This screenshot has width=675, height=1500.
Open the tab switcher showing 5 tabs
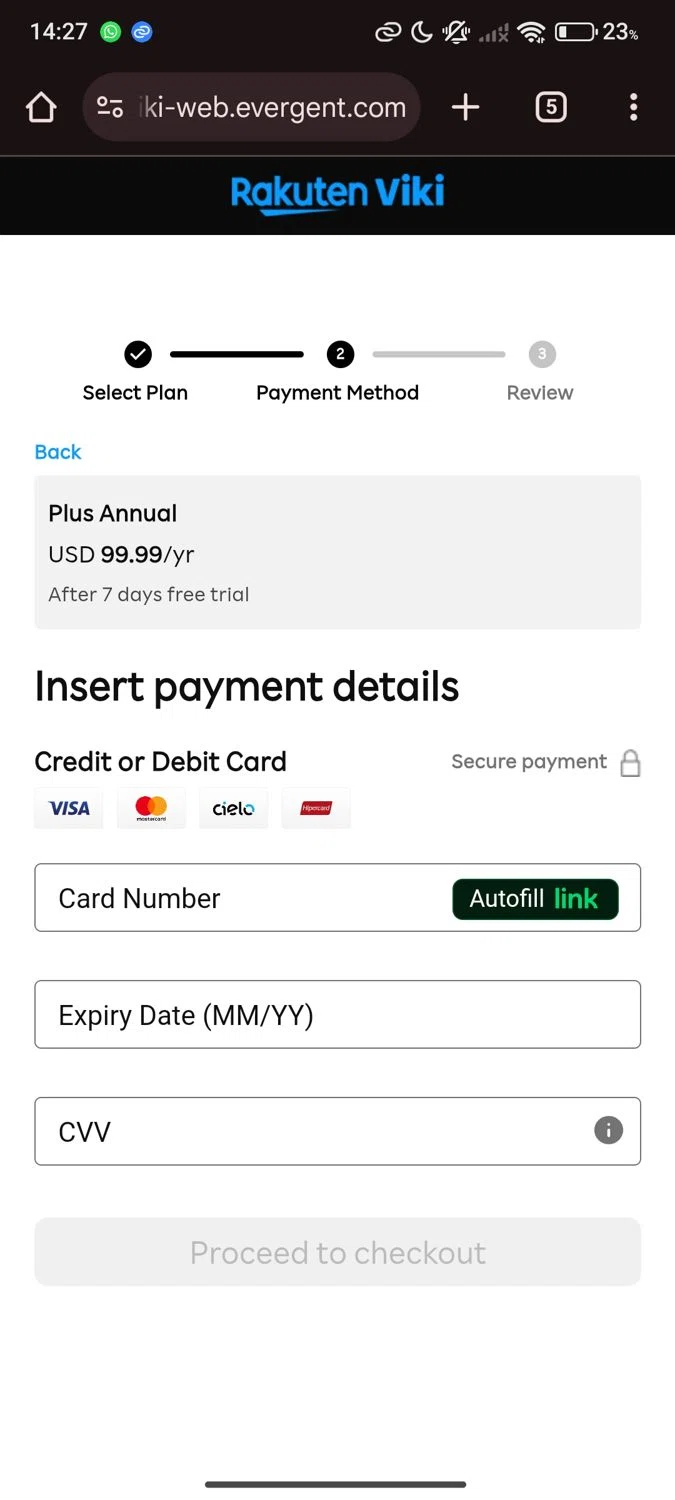click(551, 107)
